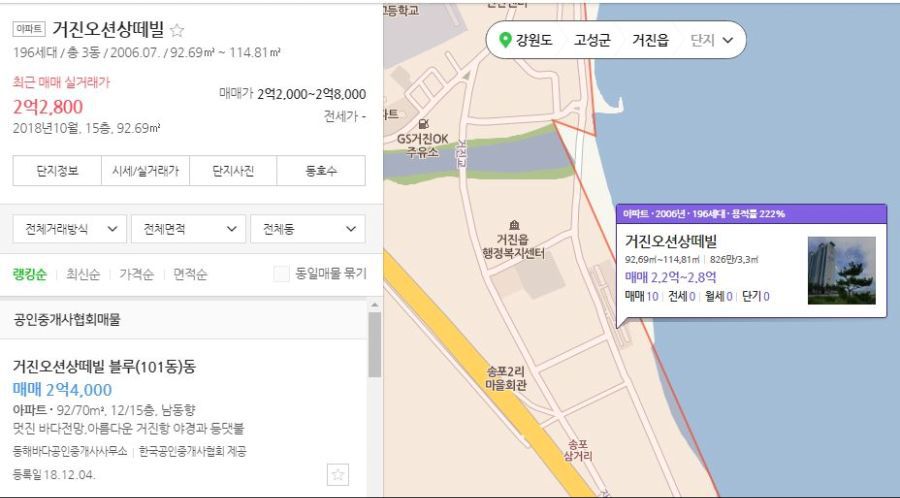Click the 매매 2억4,000 listing price
The width and height of the screenshot is (900, 498).
coord(62,390)
